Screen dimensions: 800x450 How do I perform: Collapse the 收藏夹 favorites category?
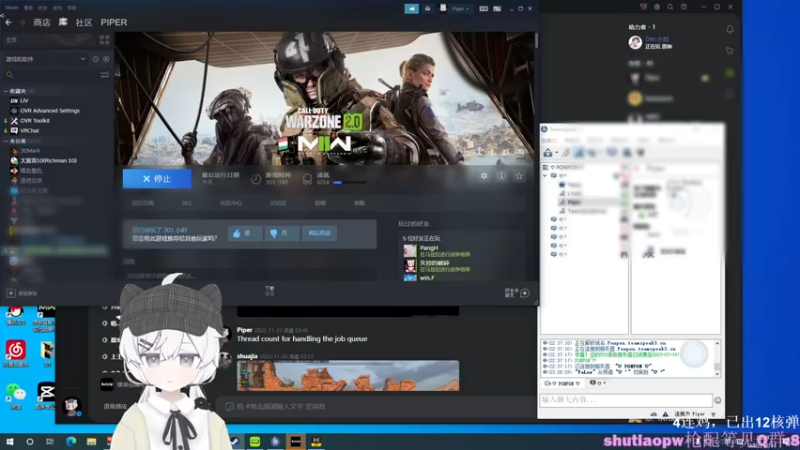6,91
